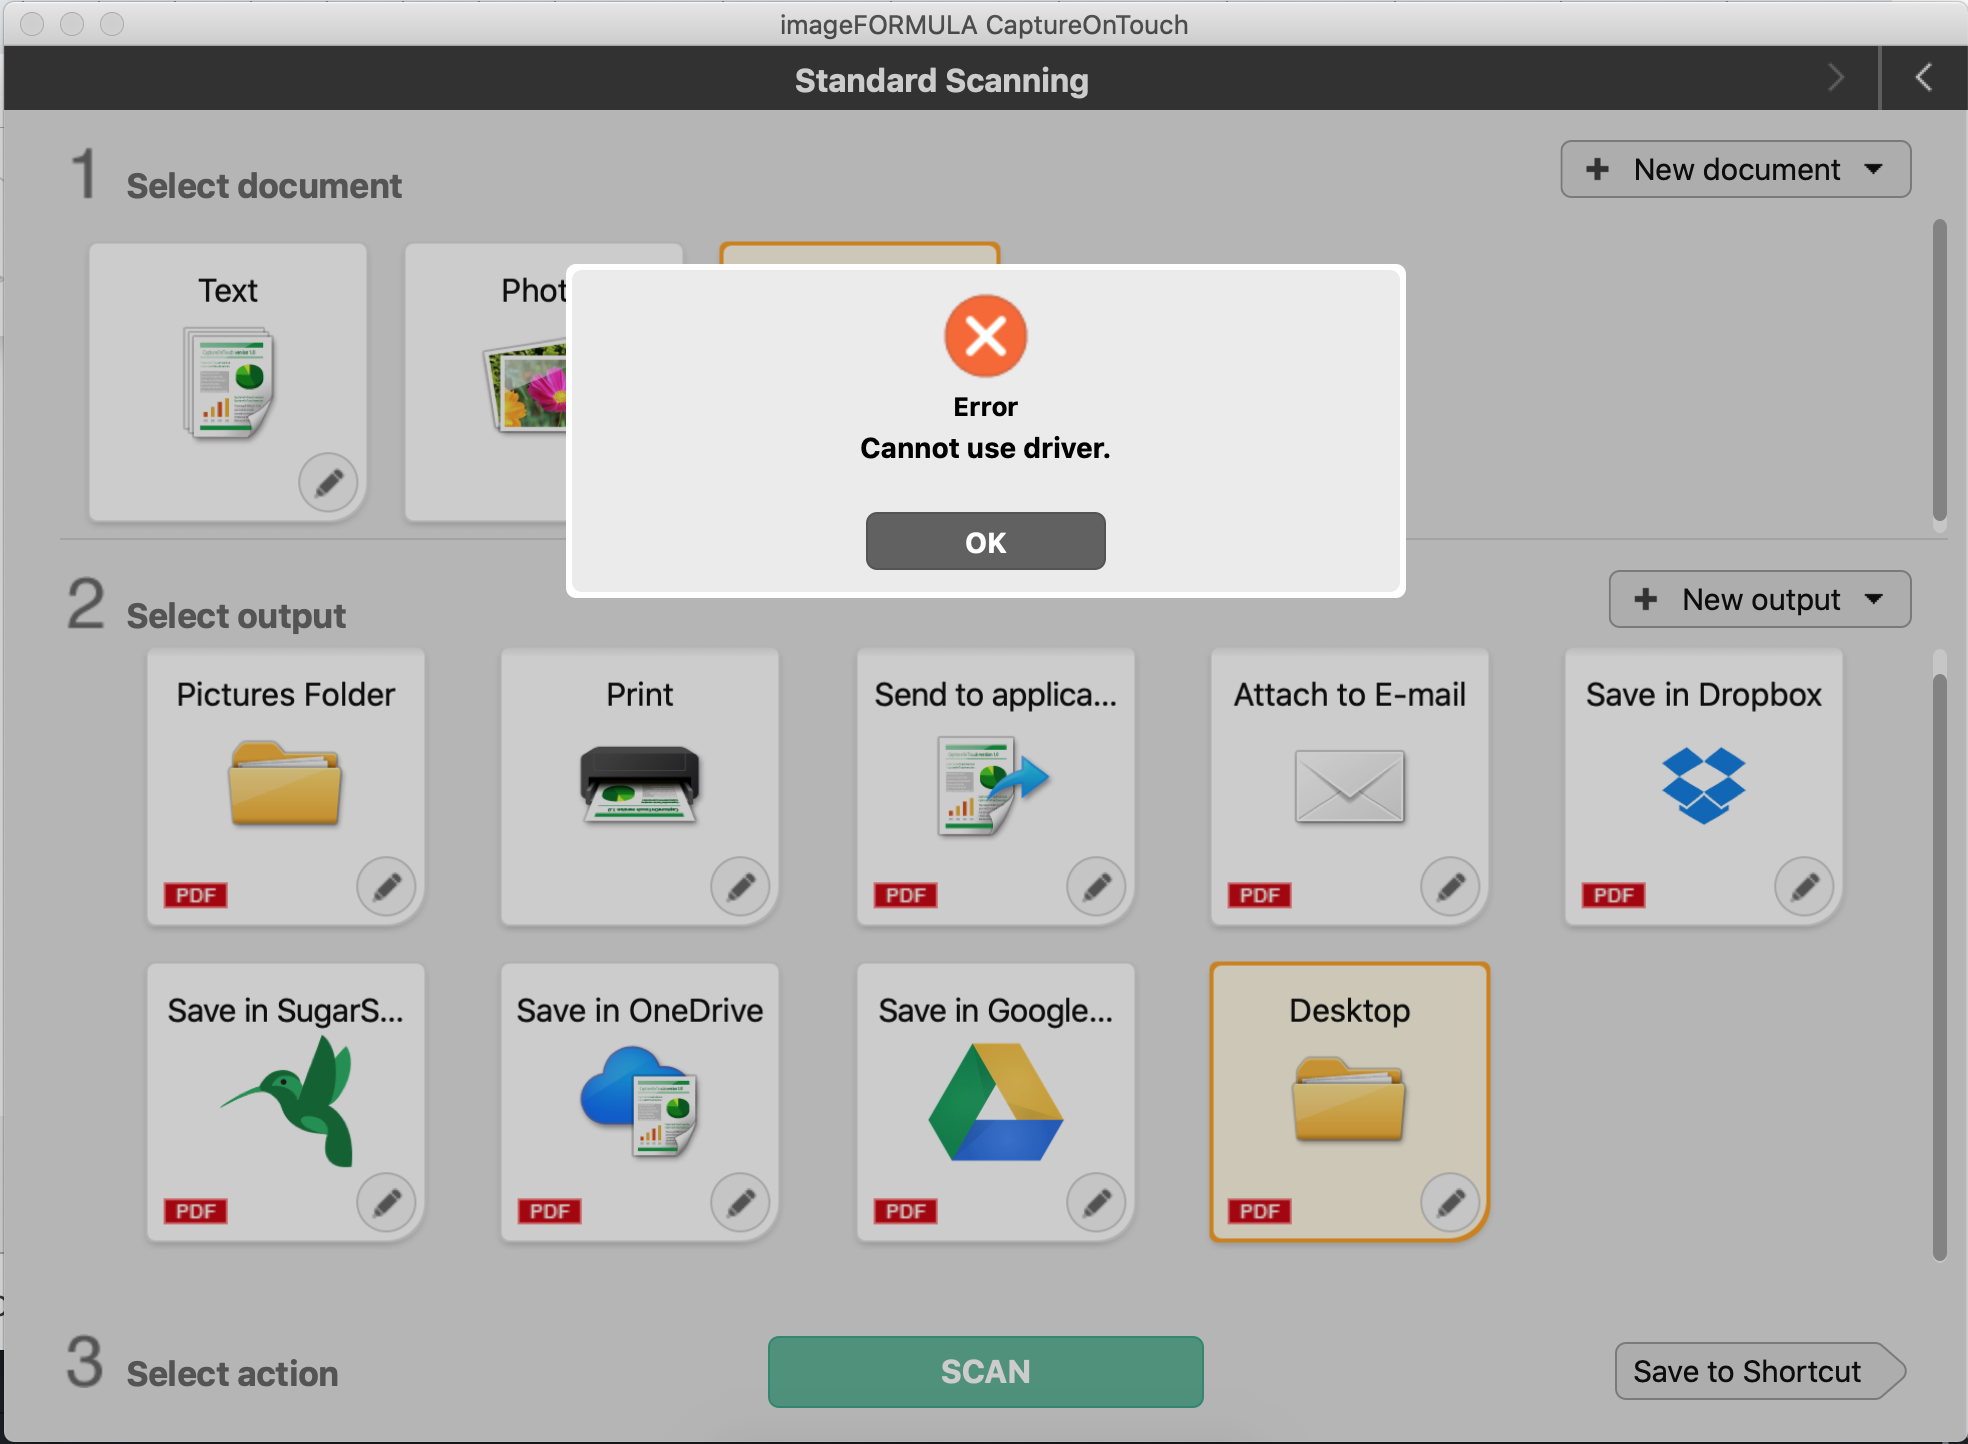Image resolution: width=1968 pixels, height=1444 pixels.
Task: Edit the Desktop output with pencil icon
Action: point(1450,1202)
